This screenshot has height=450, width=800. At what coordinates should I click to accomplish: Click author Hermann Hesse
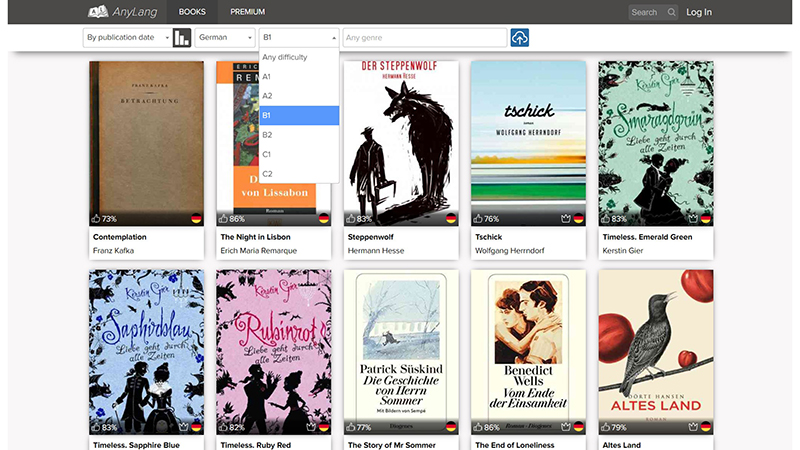[376, 251]
